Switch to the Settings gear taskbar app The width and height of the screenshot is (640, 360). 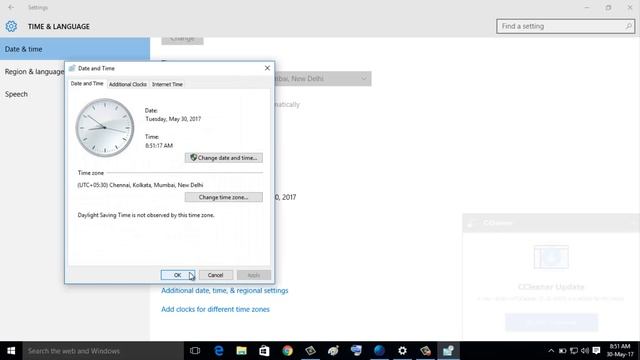[402, 351]
